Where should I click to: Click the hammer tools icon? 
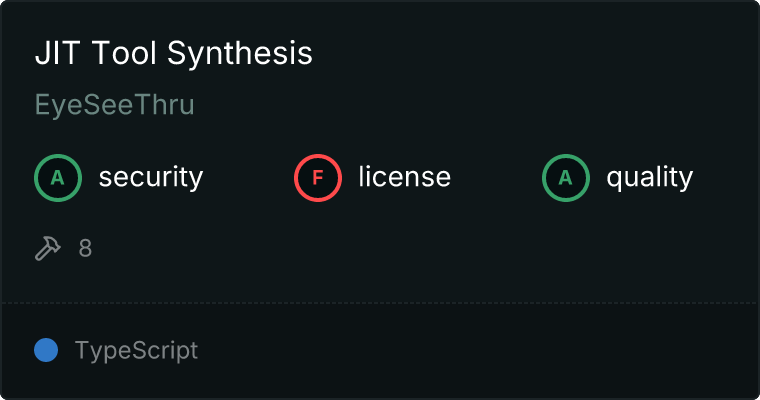pyautogui.click(x=48, y=248)
